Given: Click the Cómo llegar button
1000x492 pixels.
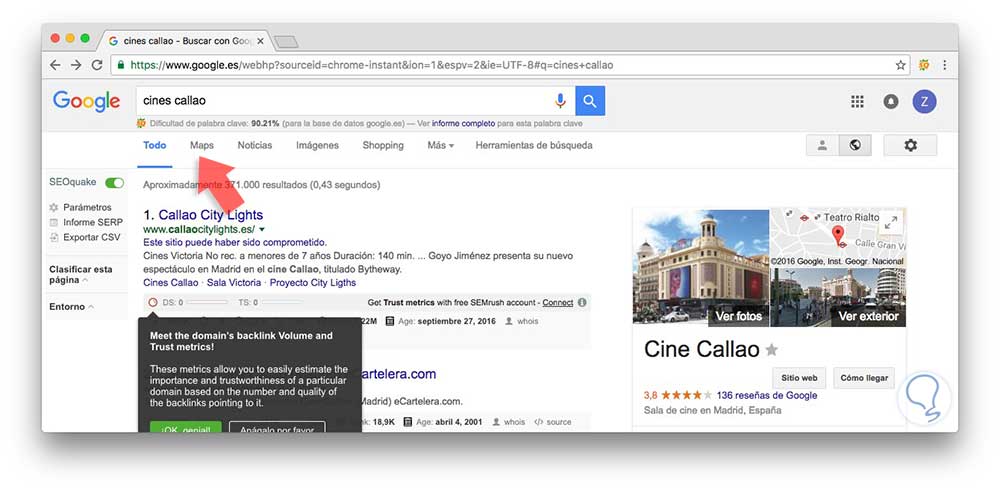Looking at the screenshot, I should 864,378.
